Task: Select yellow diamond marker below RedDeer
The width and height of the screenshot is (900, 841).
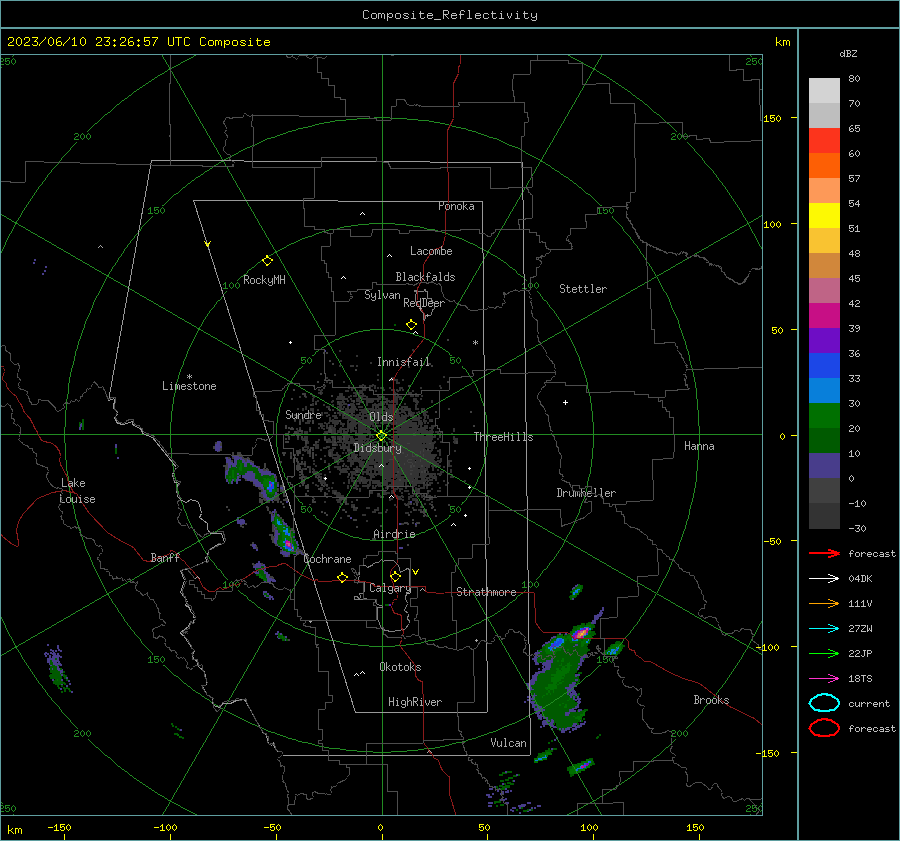Action: coord(412,325)
